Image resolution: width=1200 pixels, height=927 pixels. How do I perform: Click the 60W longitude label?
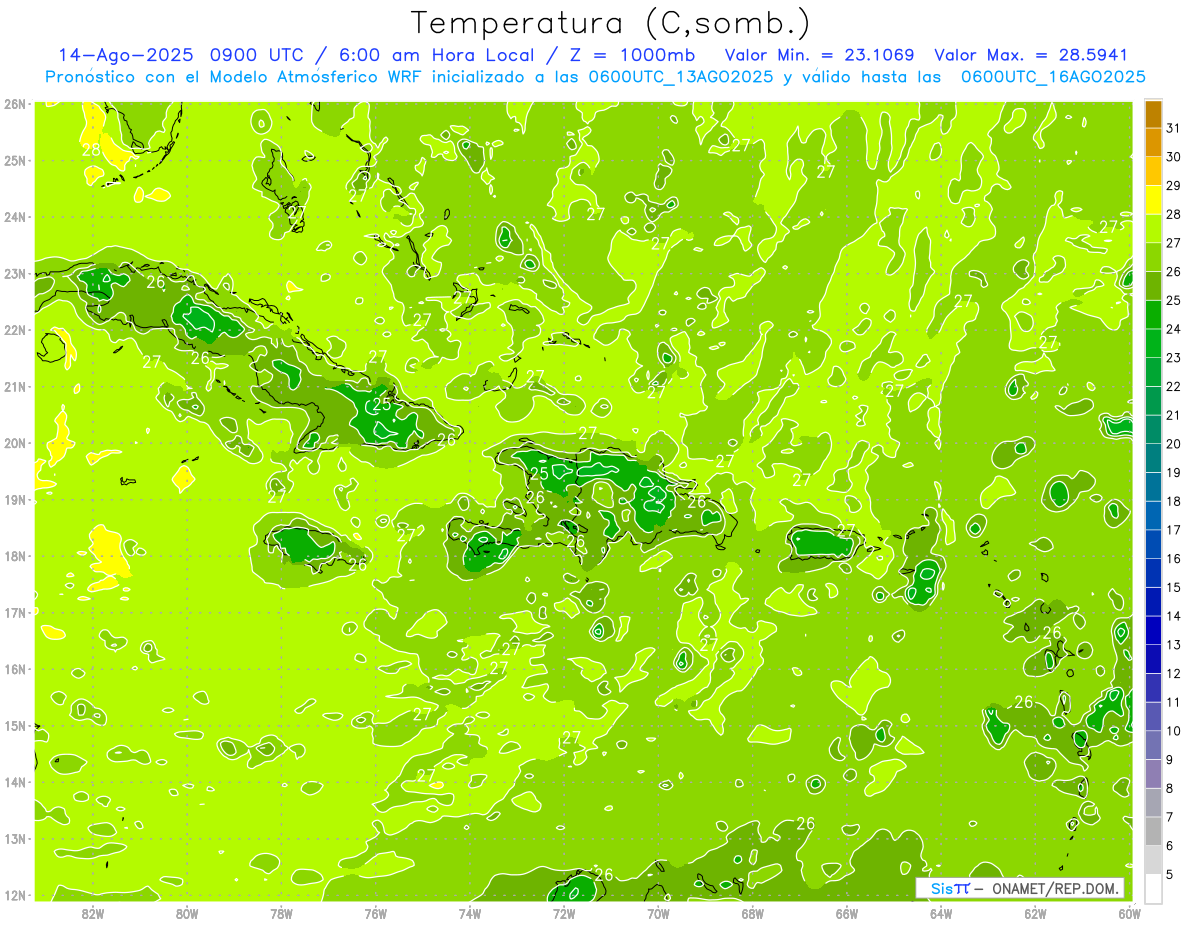tap(1129, 913)
